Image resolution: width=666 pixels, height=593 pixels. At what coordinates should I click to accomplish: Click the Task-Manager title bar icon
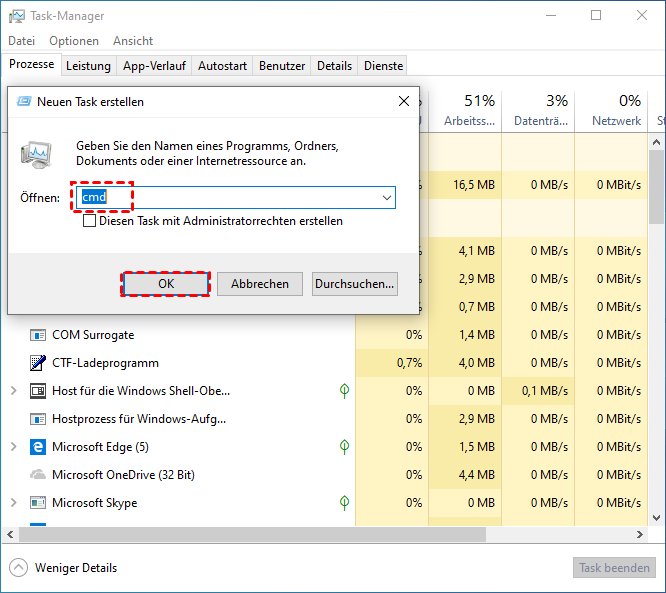pyautogui.click(x=17, y=16)
